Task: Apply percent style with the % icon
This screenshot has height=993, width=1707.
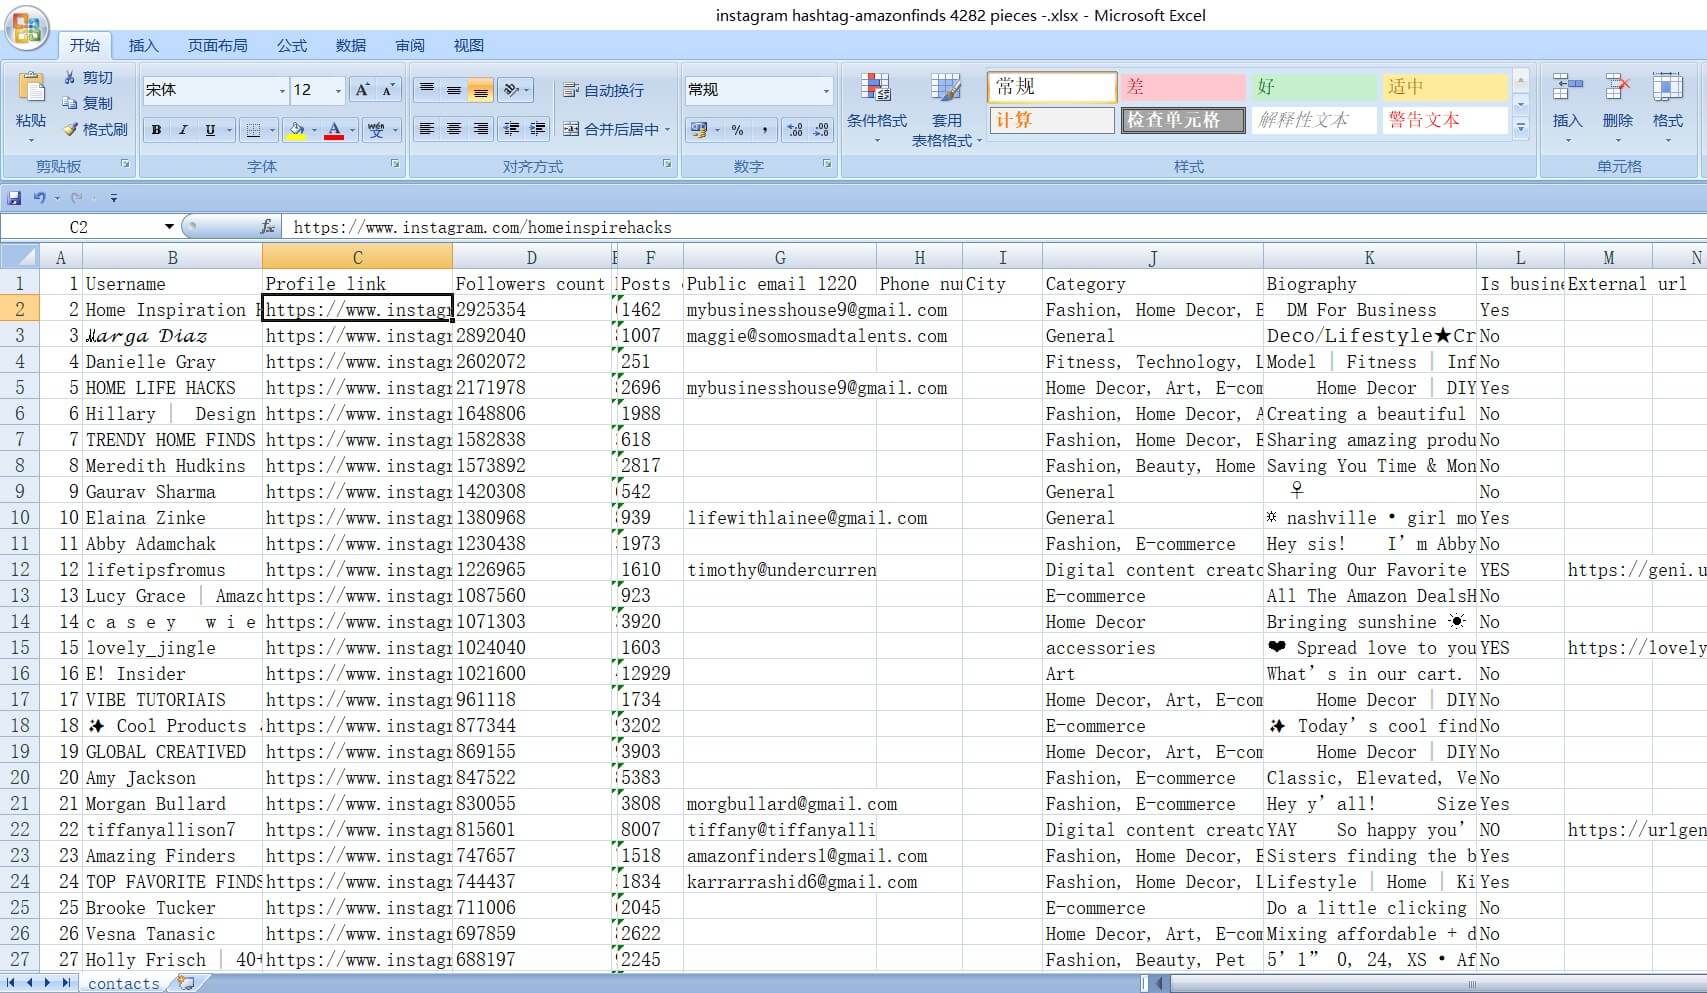Action: [737, 130]
